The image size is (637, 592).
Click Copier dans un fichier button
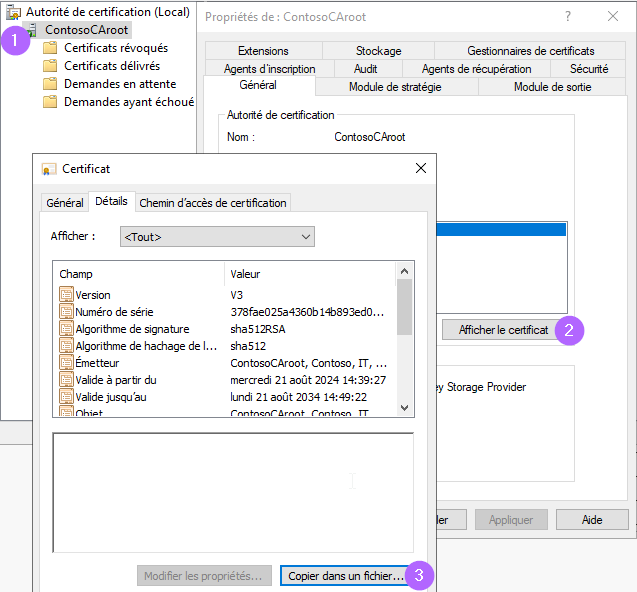[x=344, y=576]
